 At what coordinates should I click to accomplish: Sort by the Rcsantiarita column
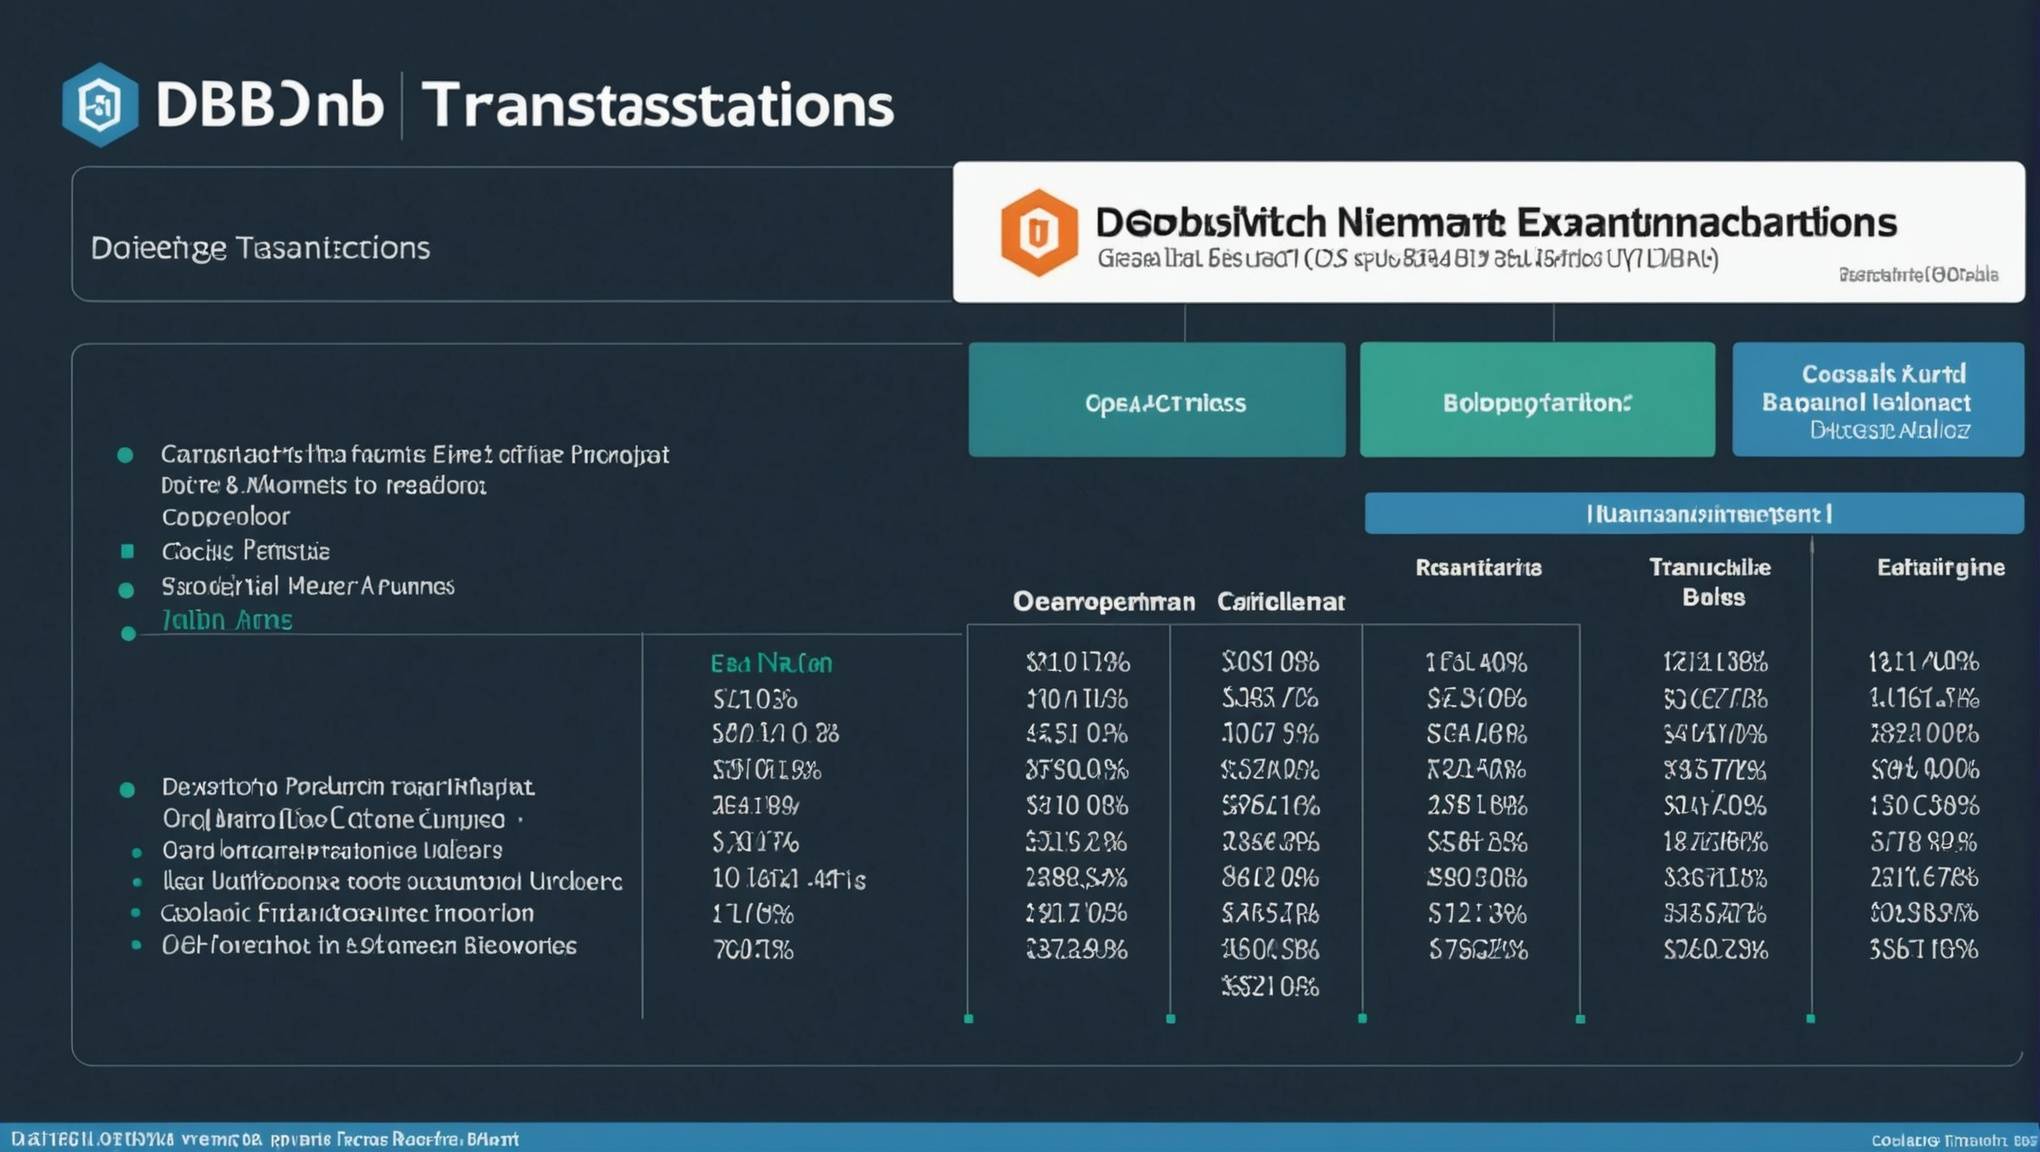pos(1478,568)
